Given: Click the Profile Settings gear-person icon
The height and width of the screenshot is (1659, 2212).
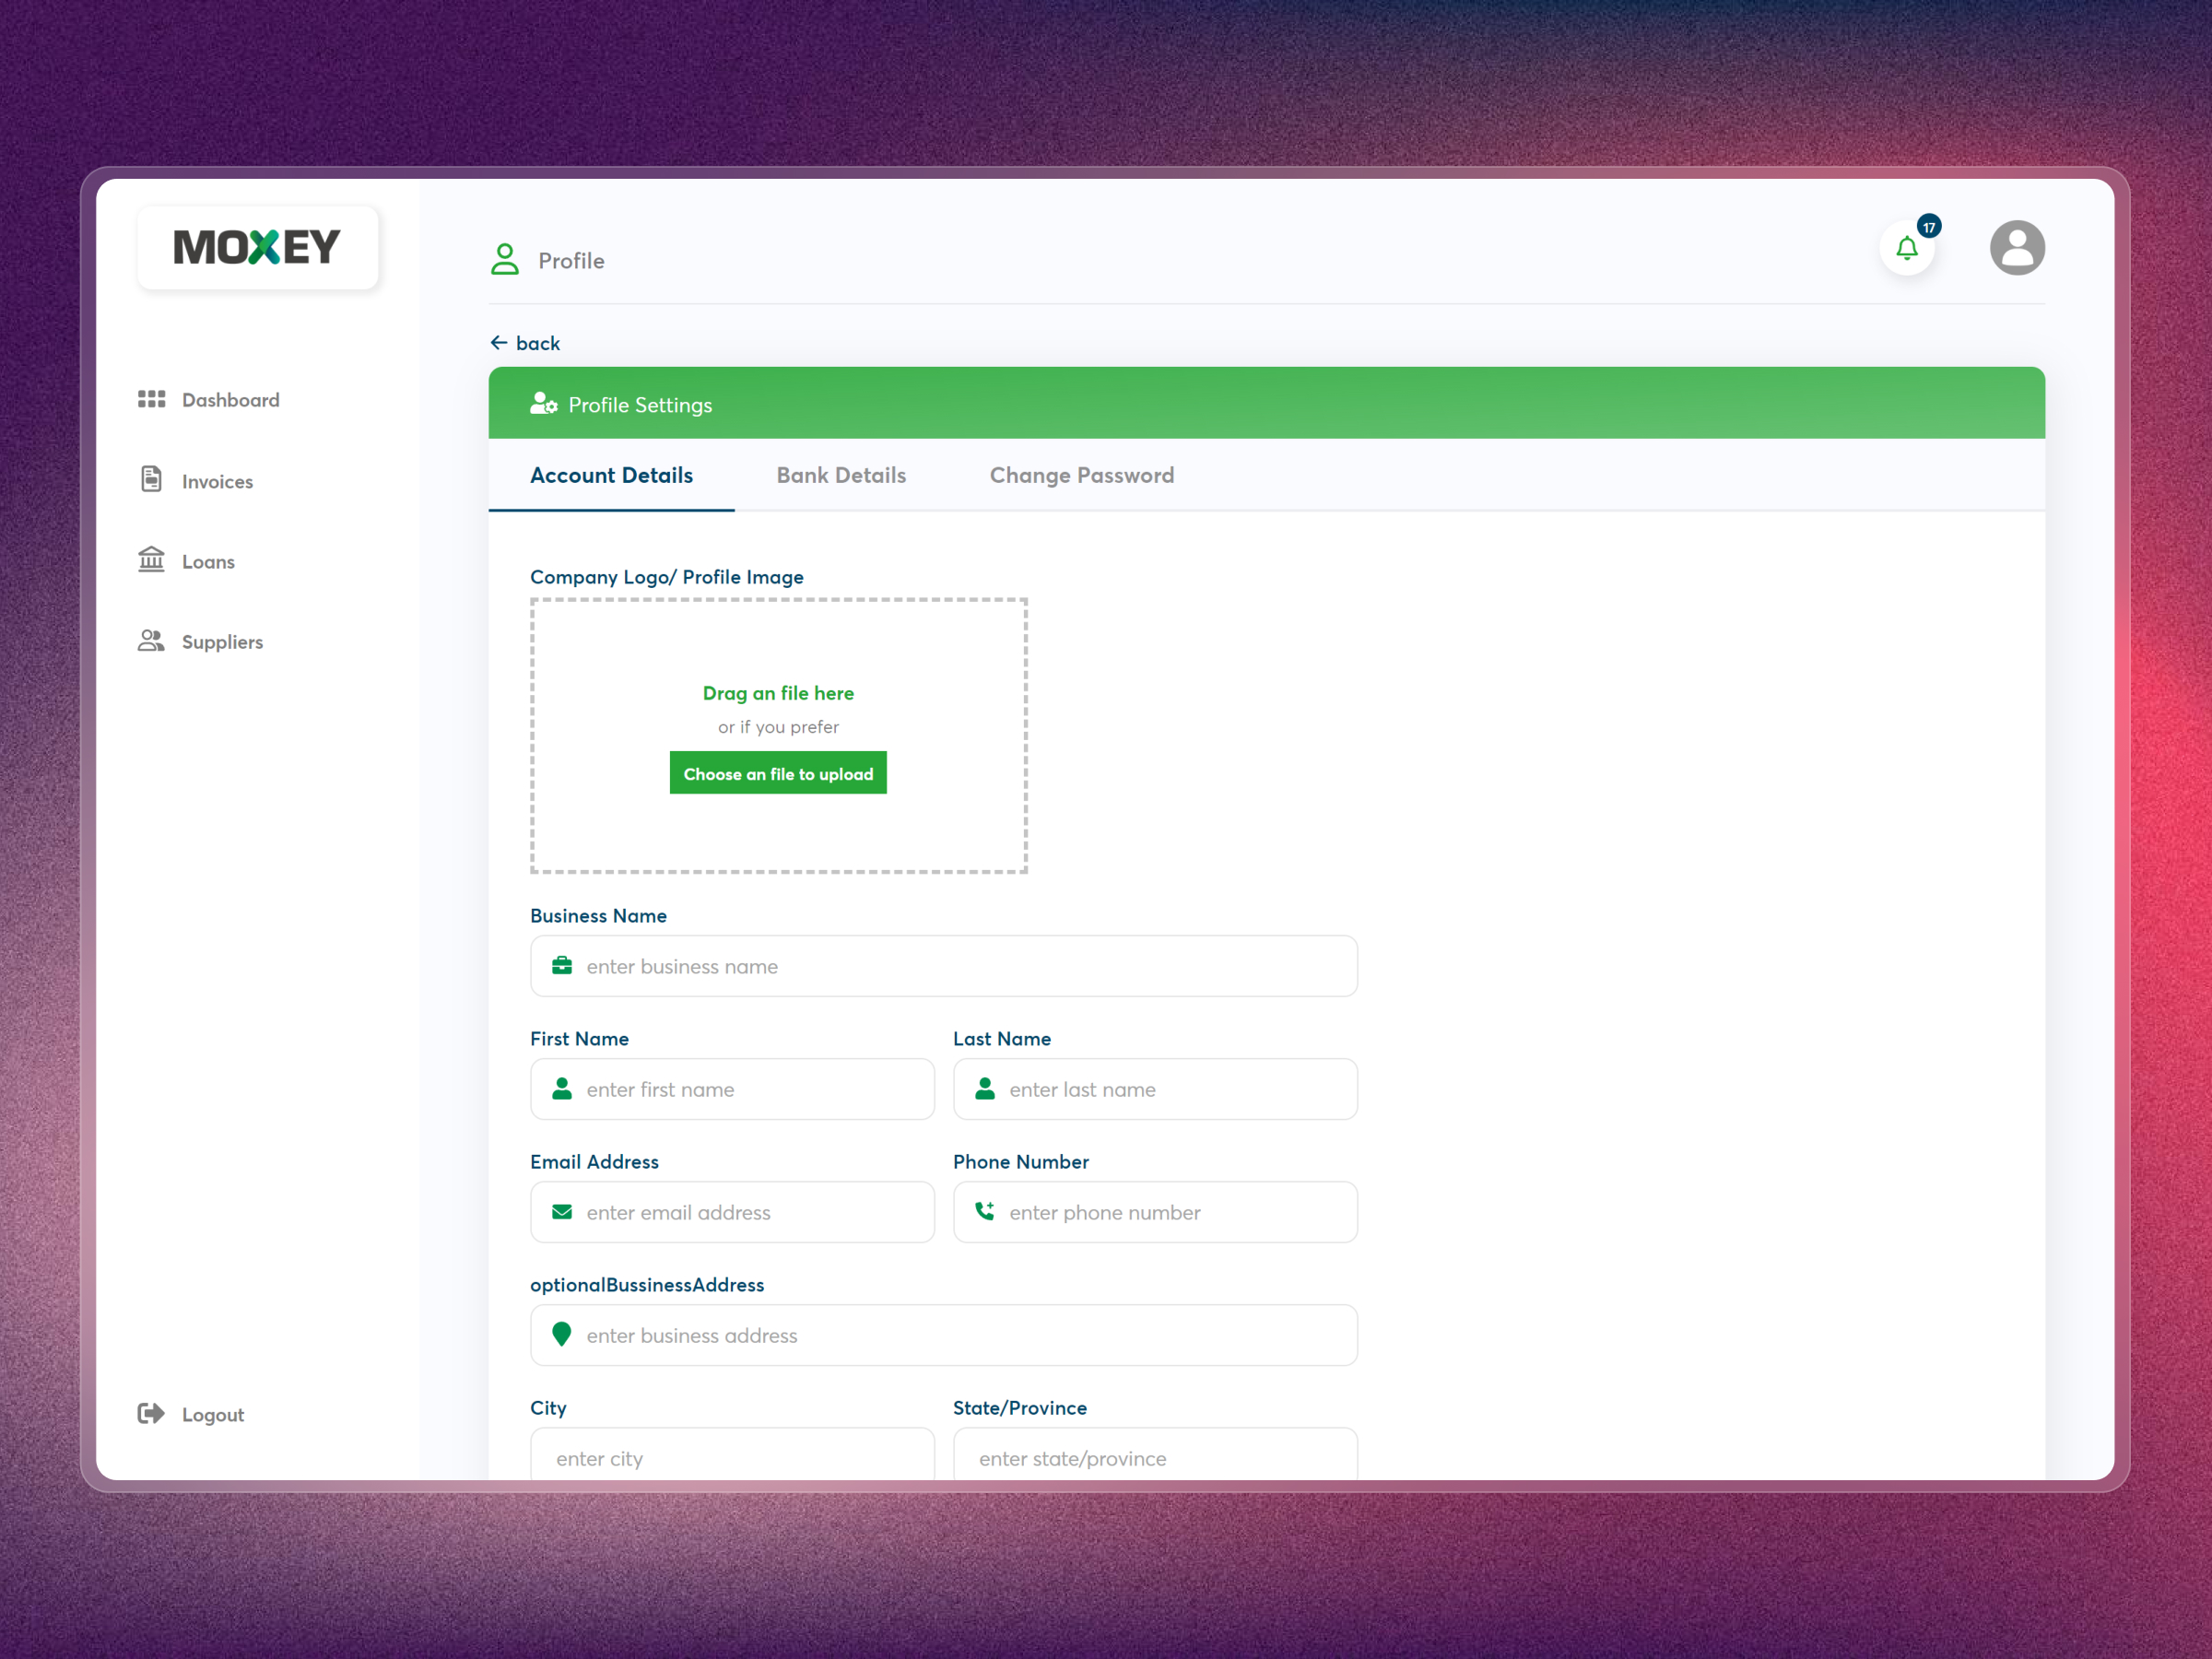Looking at the screenshot, I should point(544,404).
